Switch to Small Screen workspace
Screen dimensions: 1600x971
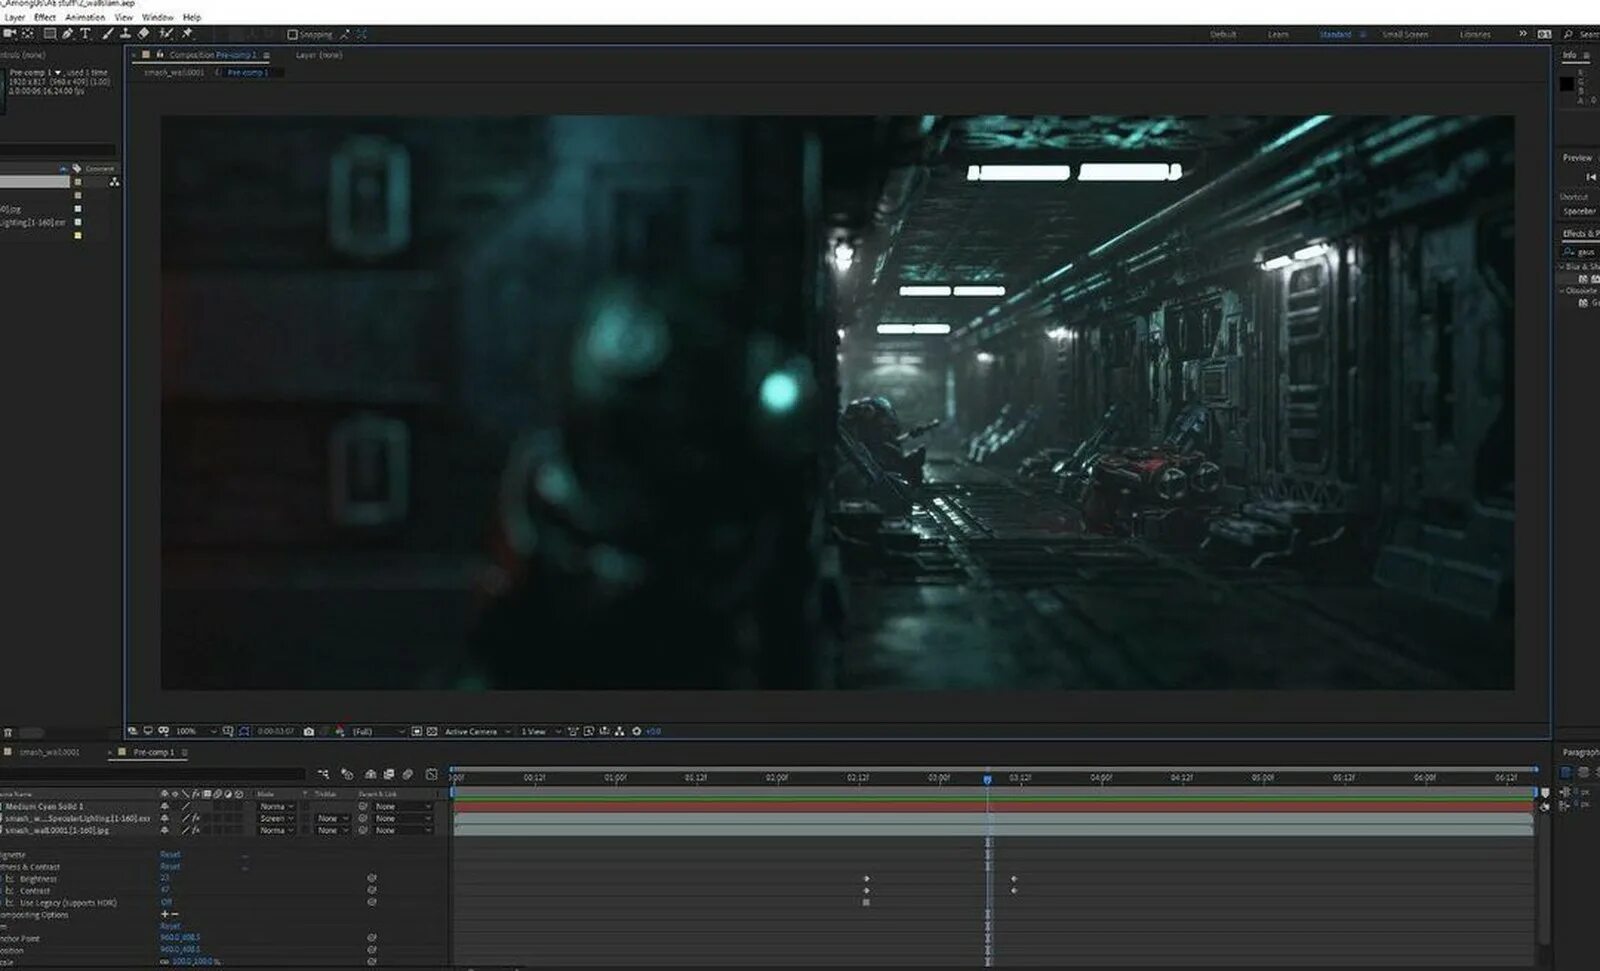click(x=1405, y=34)
